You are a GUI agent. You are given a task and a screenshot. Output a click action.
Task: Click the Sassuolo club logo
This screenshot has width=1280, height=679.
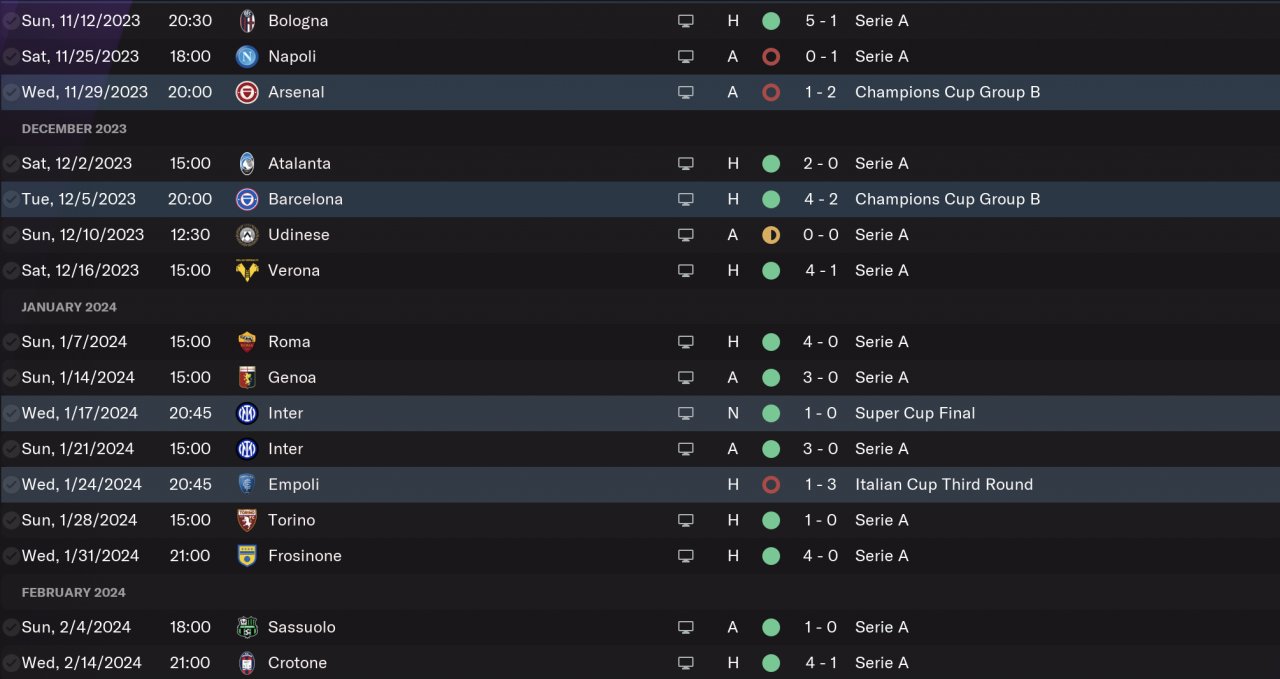247,628
